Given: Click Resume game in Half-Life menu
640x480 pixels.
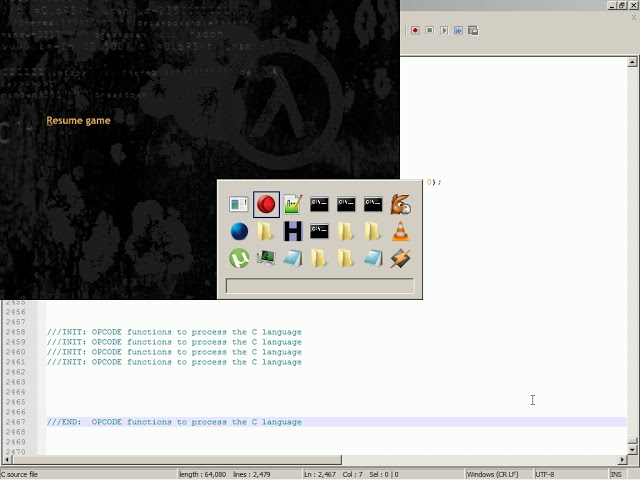Looking at the screenshot, I should [x=78, y=121].
